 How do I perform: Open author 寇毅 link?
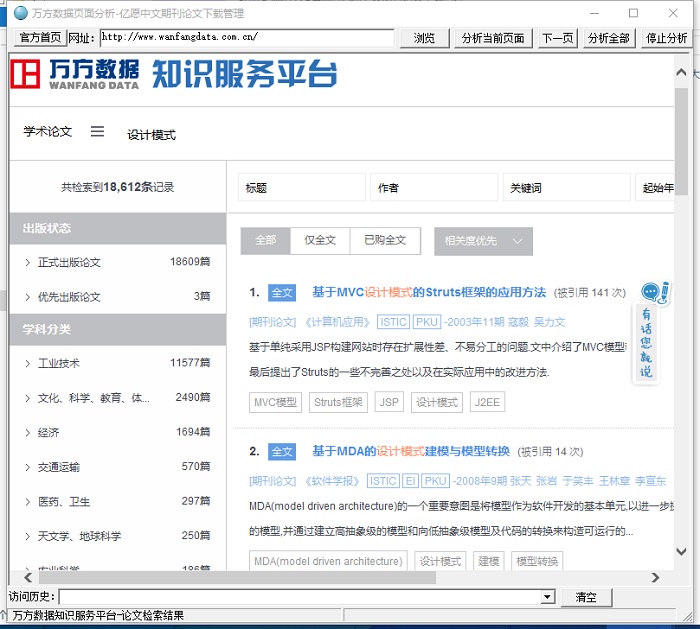point(518,322)
